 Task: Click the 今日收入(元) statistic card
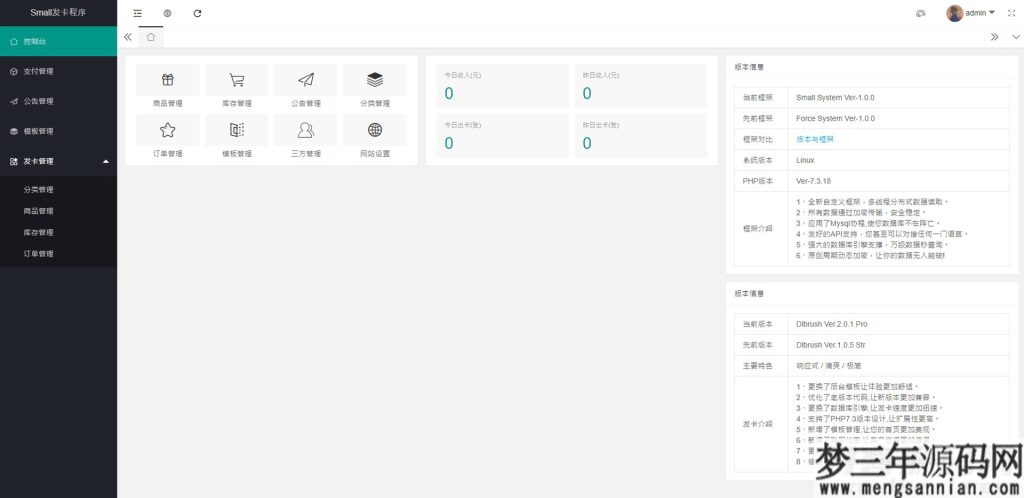502,86
